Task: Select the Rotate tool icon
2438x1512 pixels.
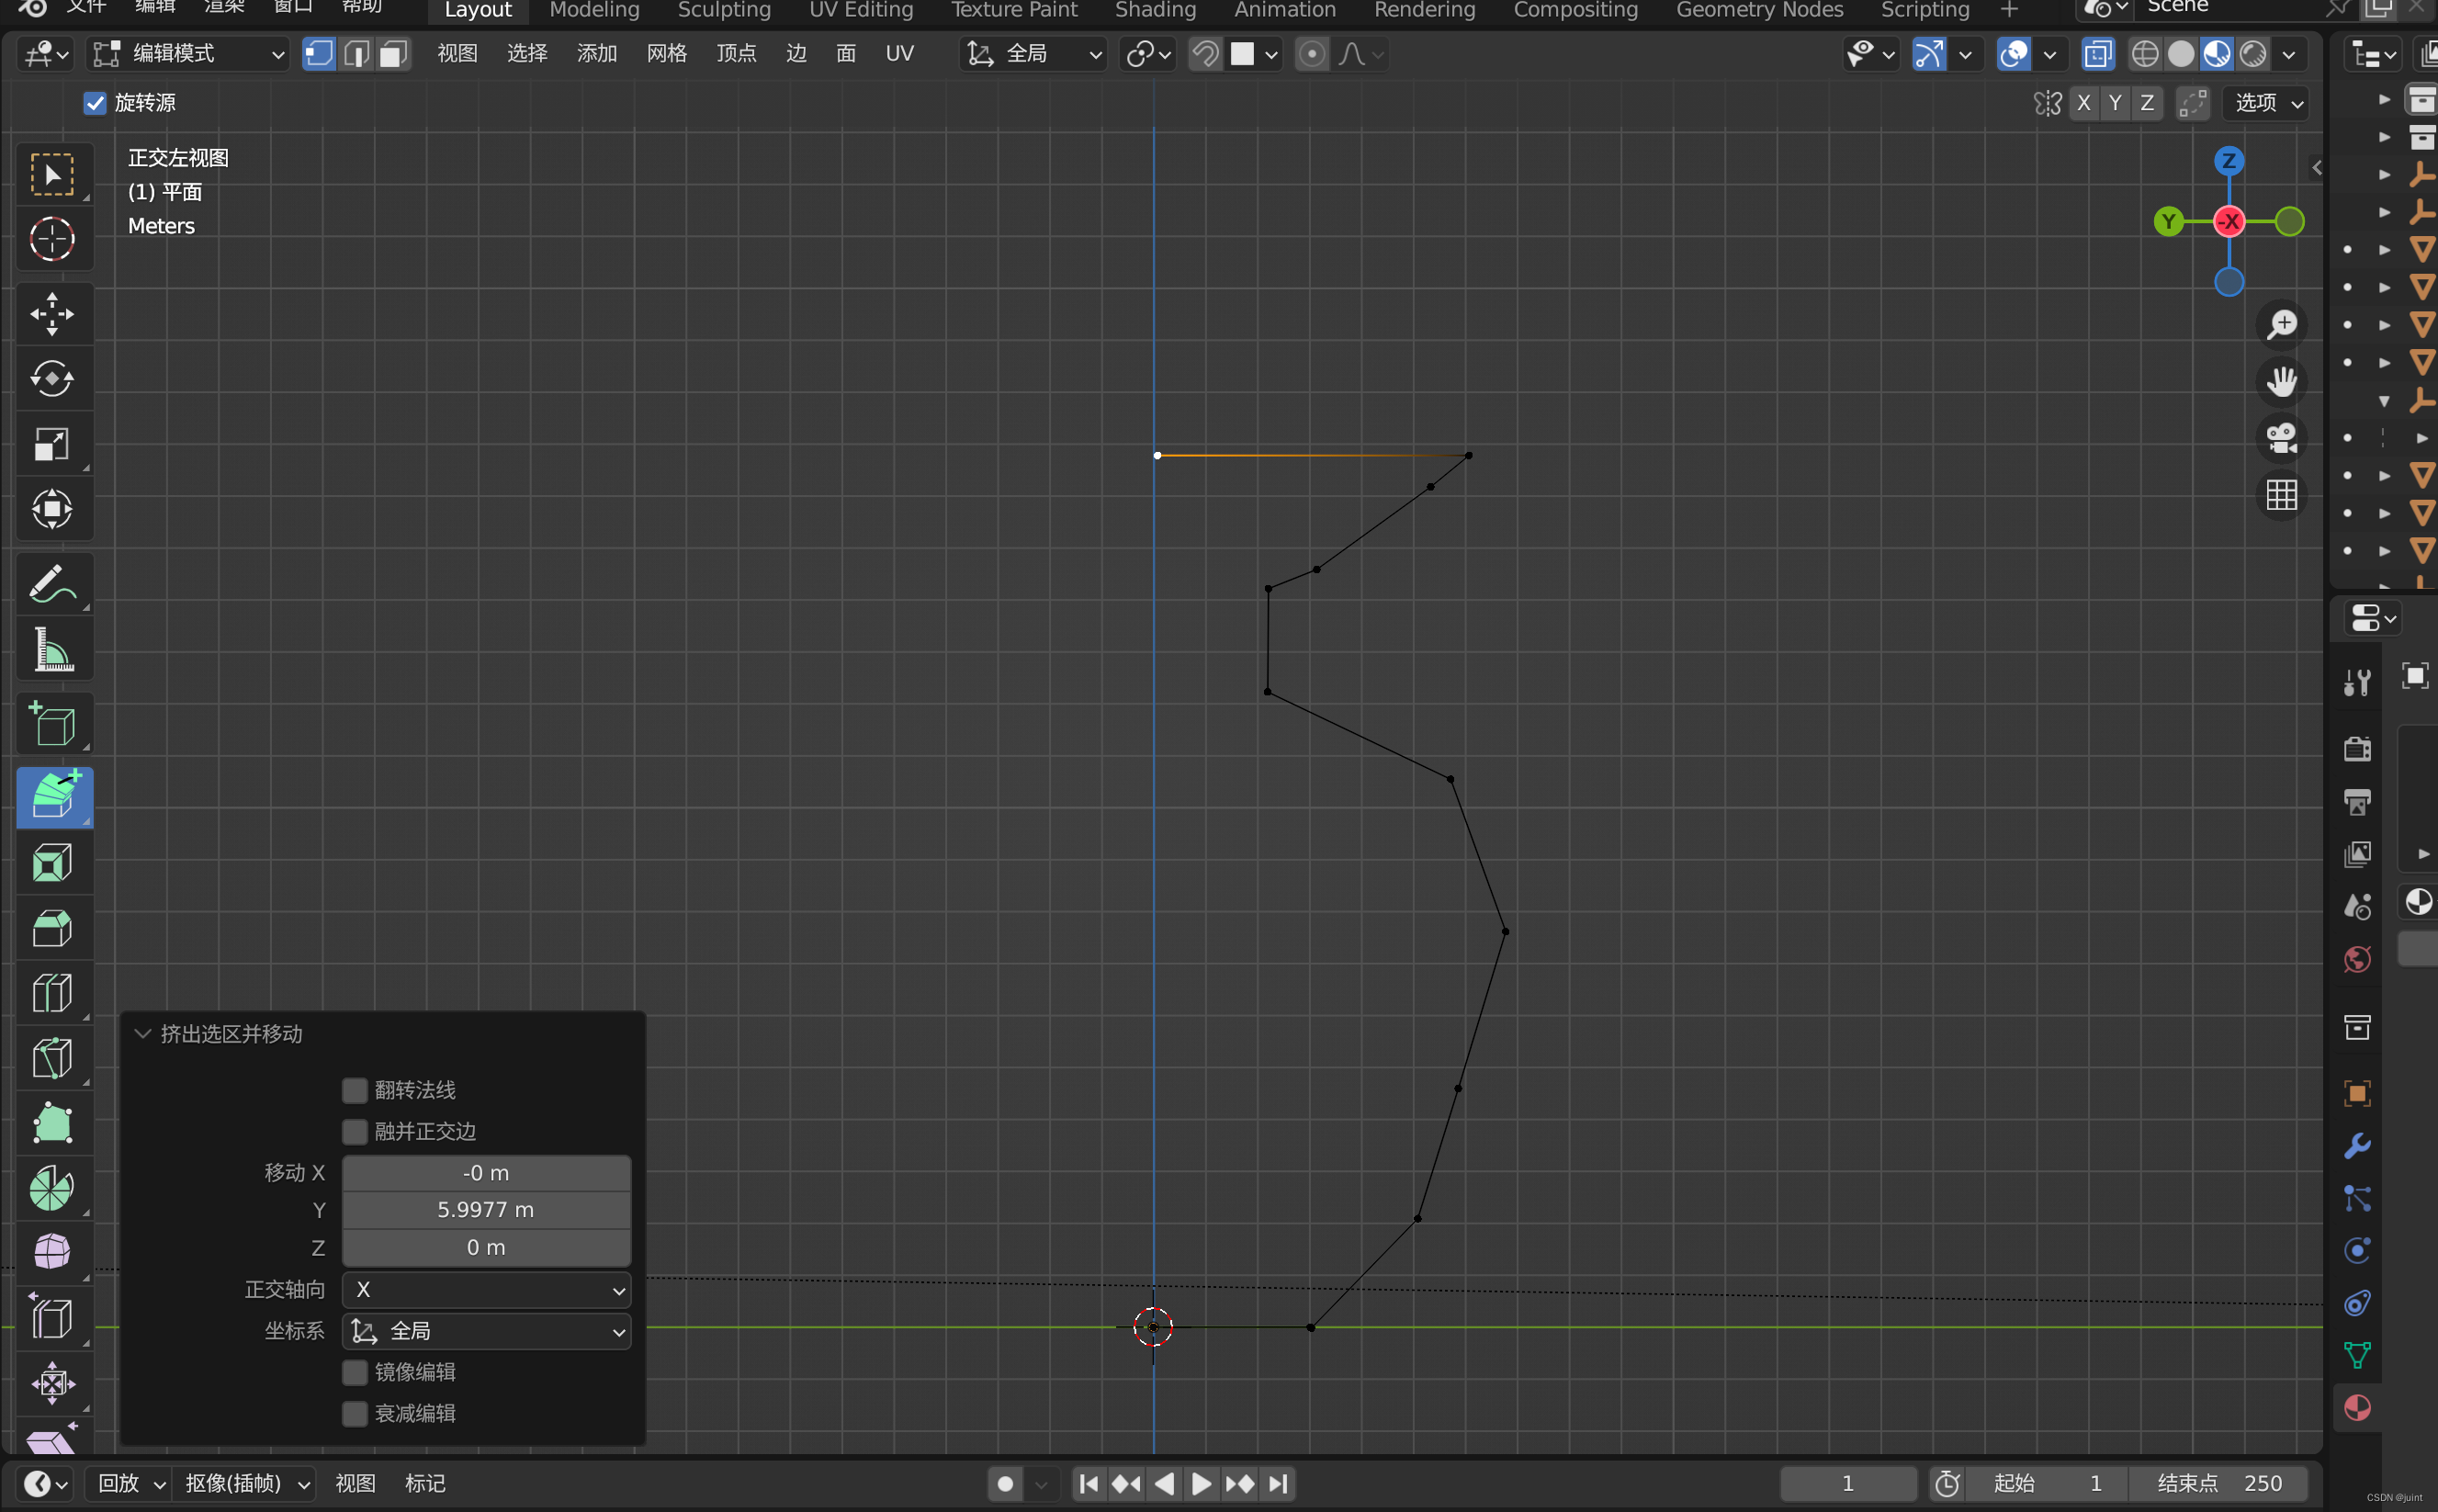Action: 52,379
